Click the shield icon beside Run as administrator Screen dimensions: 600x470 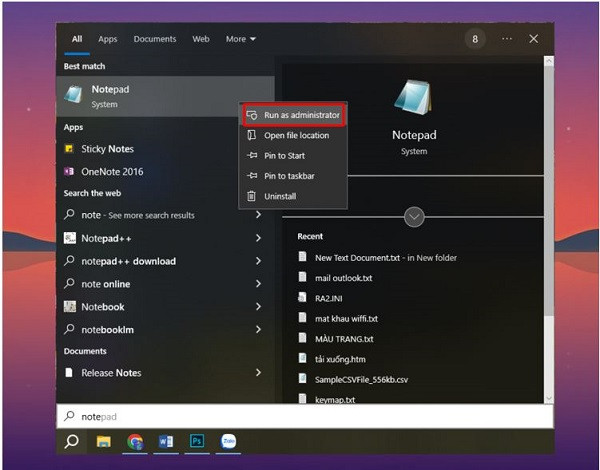click(x=252, y=115)
